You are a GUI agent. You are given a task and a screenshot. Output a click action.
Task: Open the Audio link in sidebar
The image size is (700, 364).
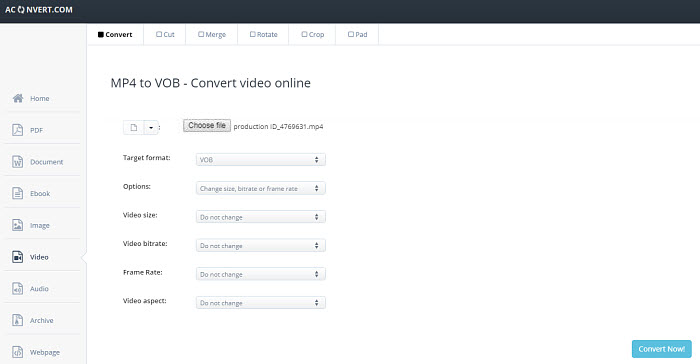point(39,289)
